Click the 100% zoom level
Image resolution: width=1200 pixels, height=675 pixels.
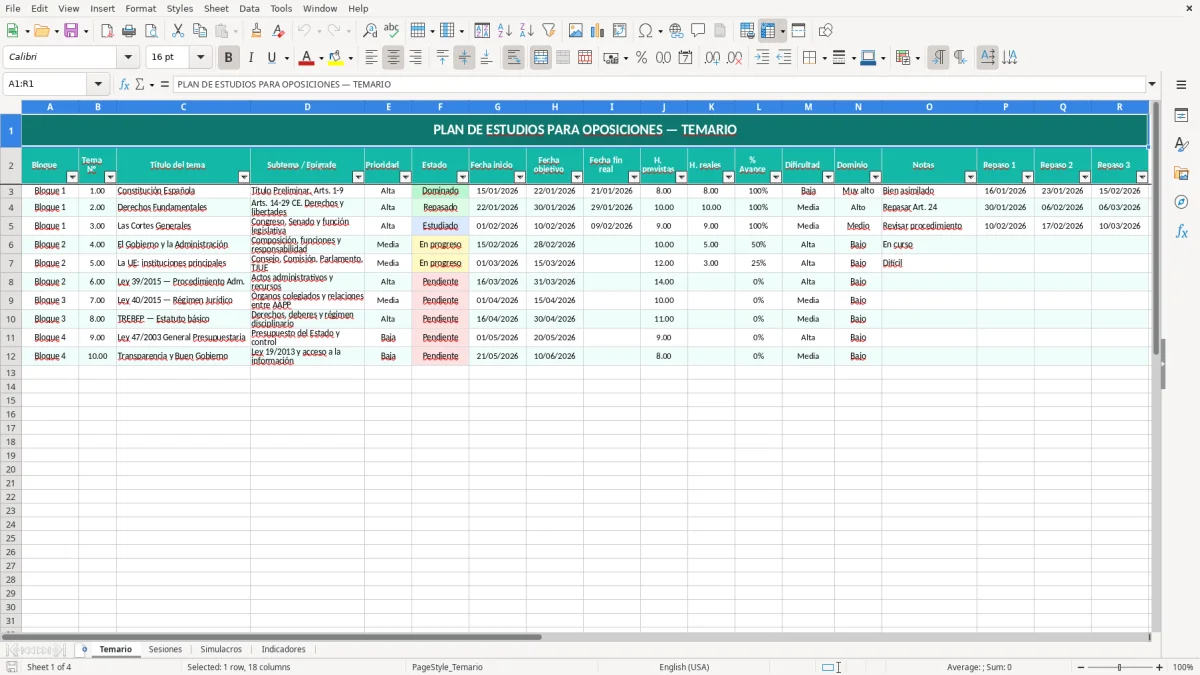point(1182,667)
